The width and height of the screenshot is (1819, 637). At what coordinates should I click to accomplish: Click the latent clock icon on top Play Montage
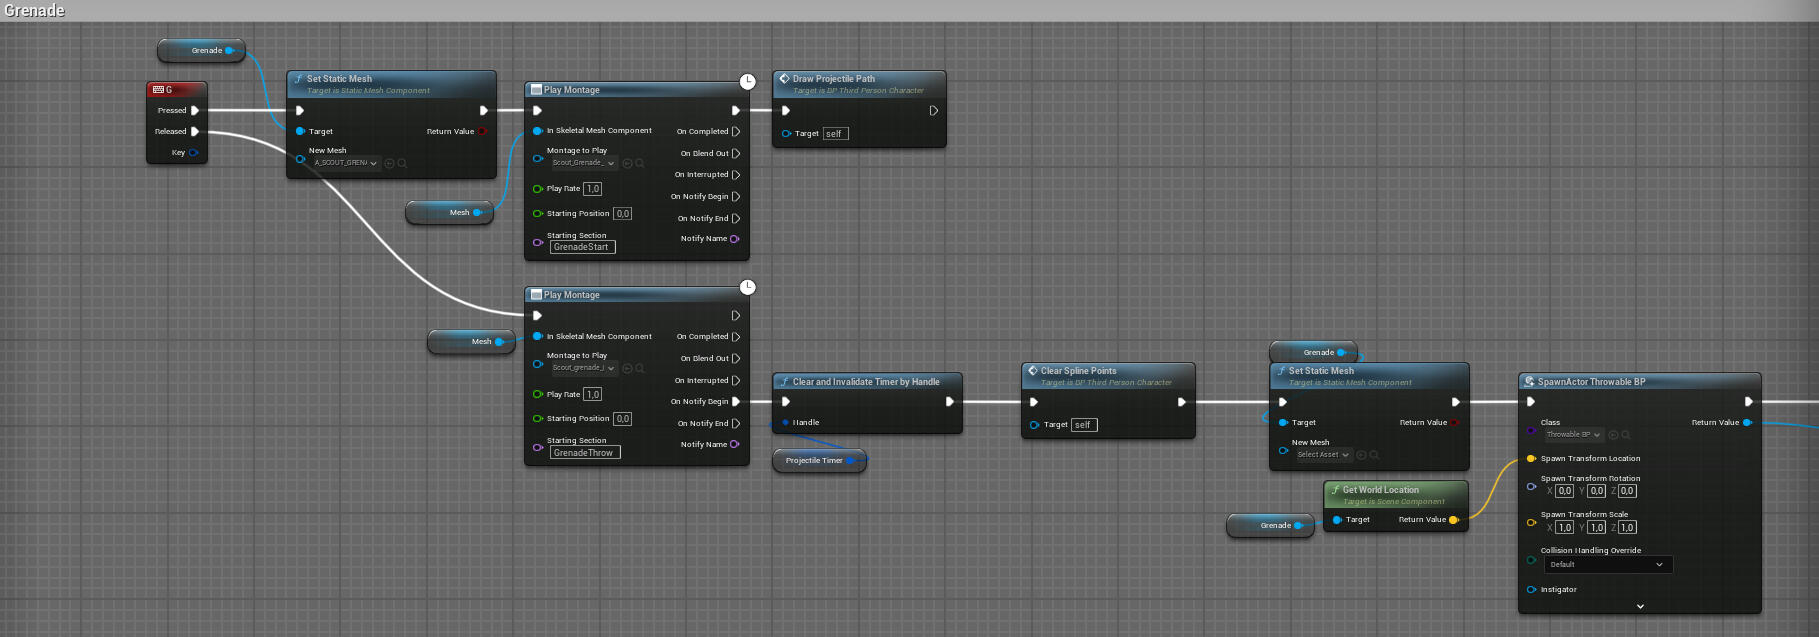pyautogui.click(x=747, y=81)
